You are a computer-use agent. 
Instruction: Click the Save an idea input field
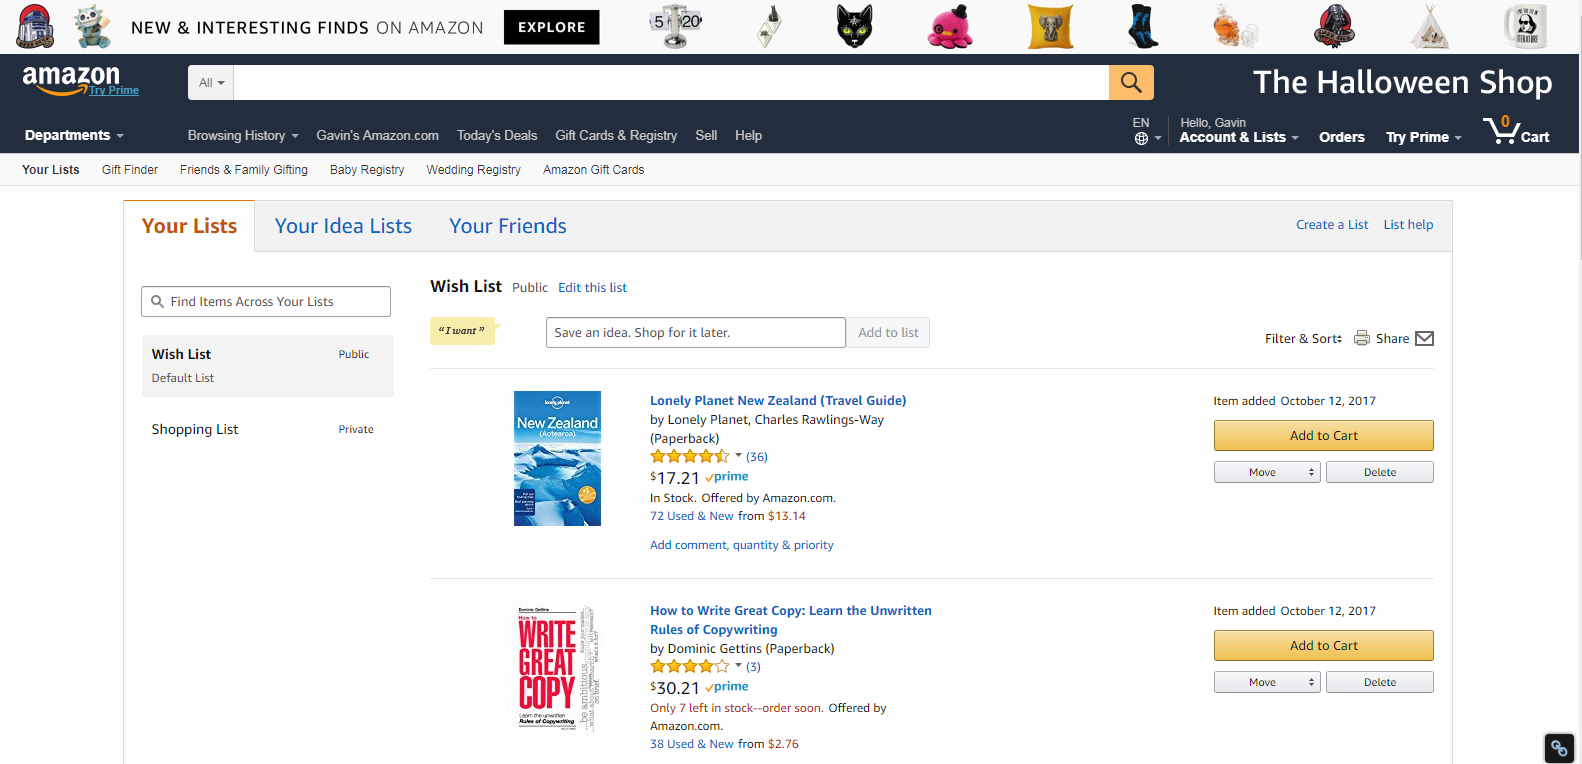695,333
